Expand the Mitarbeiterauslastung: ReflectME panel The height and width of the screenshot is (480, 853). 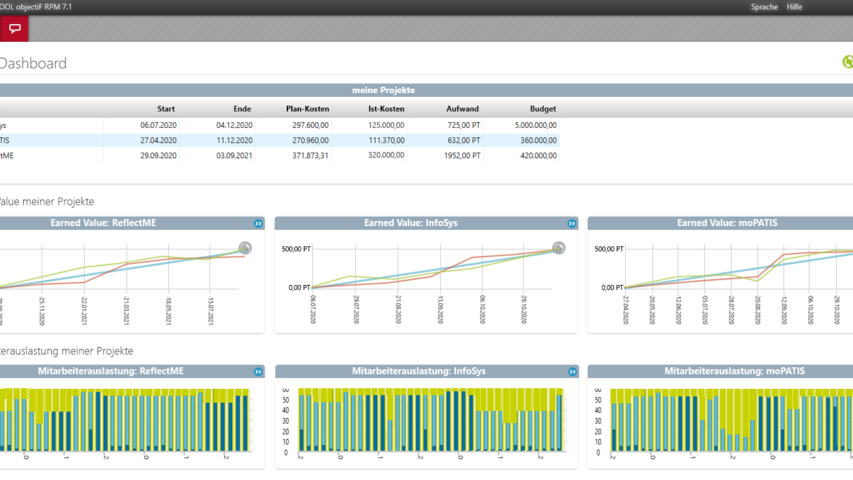pos(258,372)
